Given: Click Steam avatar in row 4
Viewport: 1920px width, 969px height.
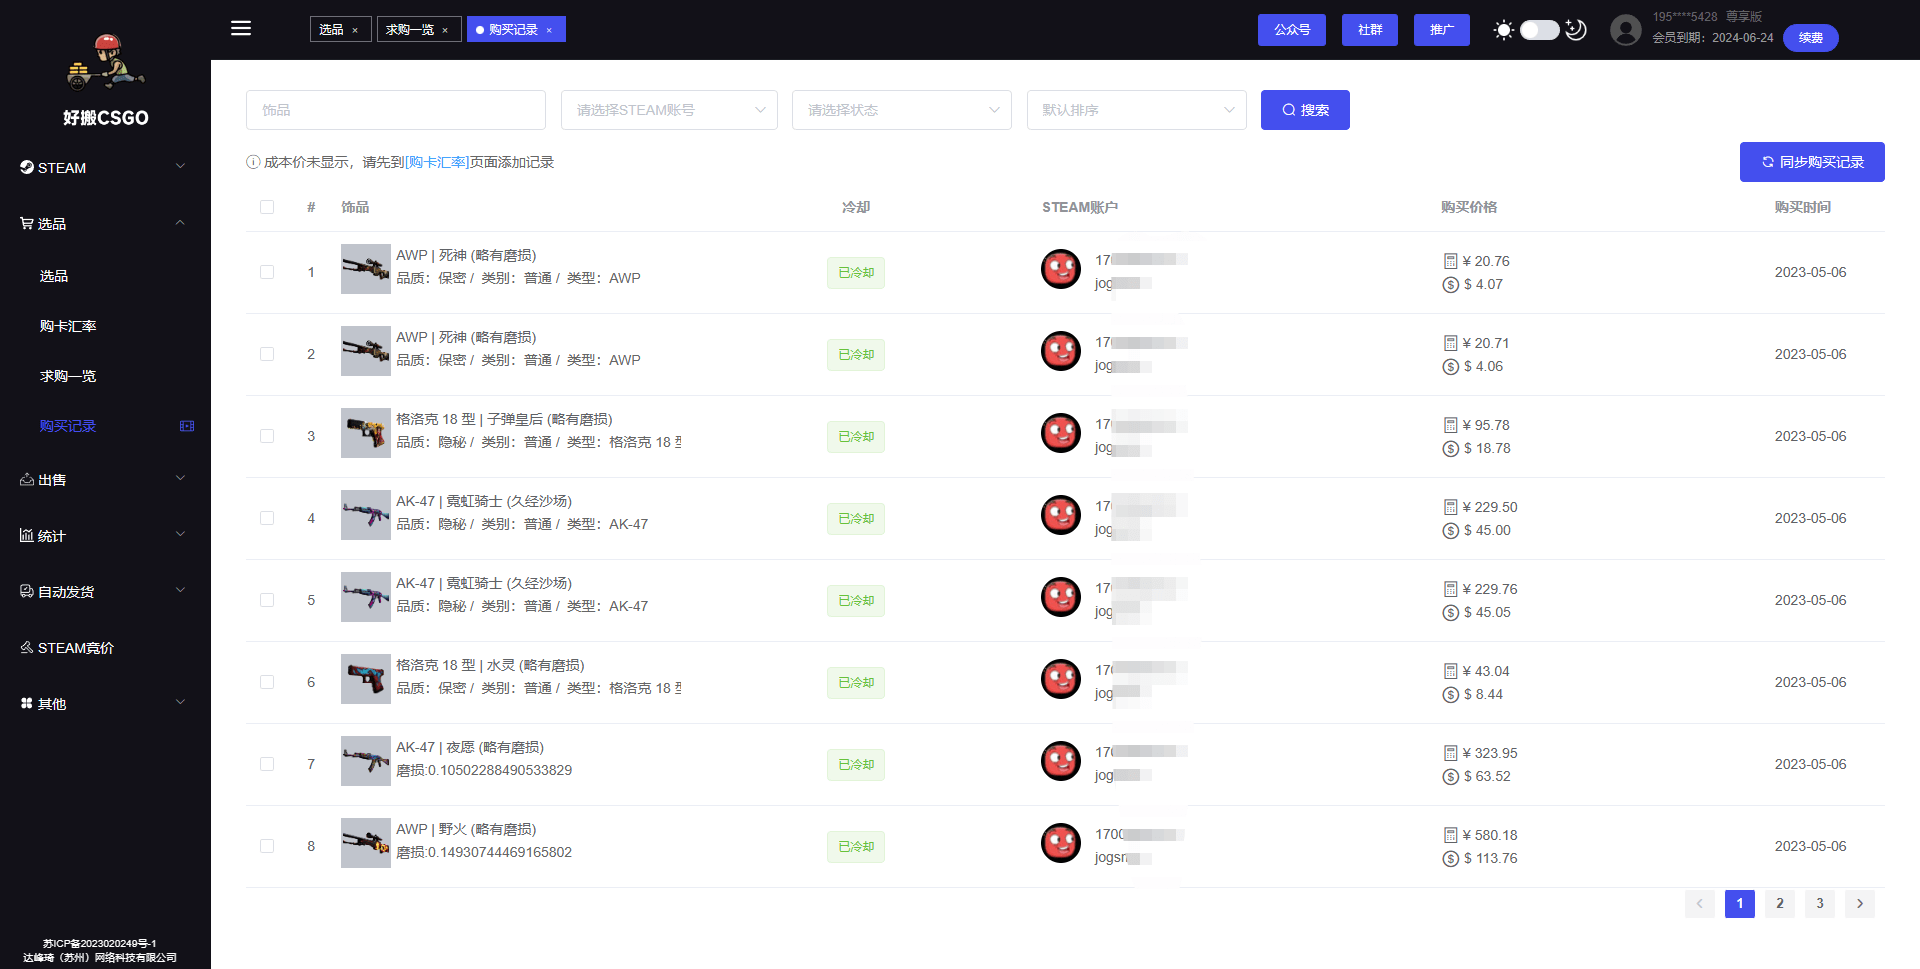Looking at the screenshot, I should [x=1061, y=515].
